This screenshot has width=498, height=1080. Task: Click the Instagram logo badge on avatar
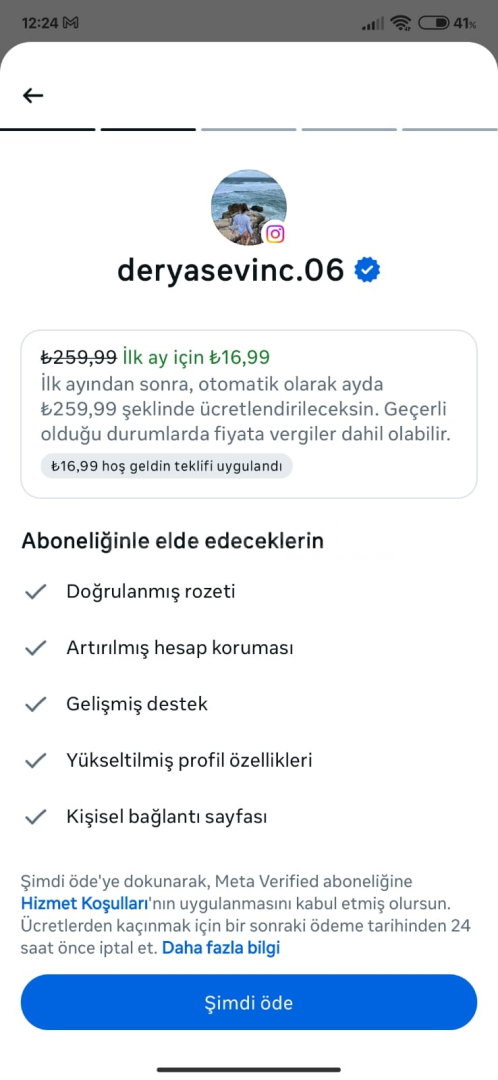(x=275, y=234)
